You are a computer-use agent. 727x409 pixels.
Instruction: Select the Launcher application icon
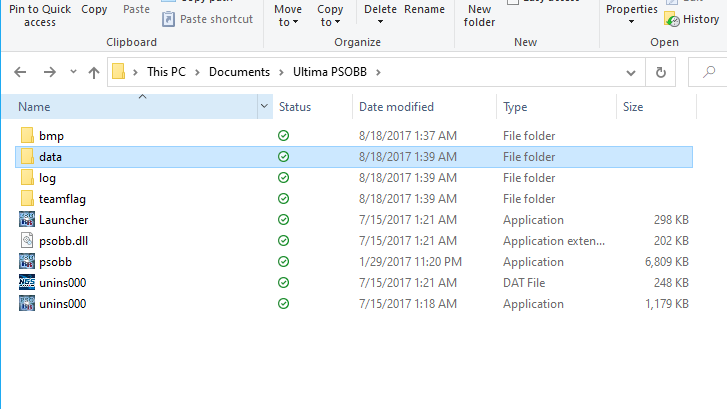coord(27,220)
